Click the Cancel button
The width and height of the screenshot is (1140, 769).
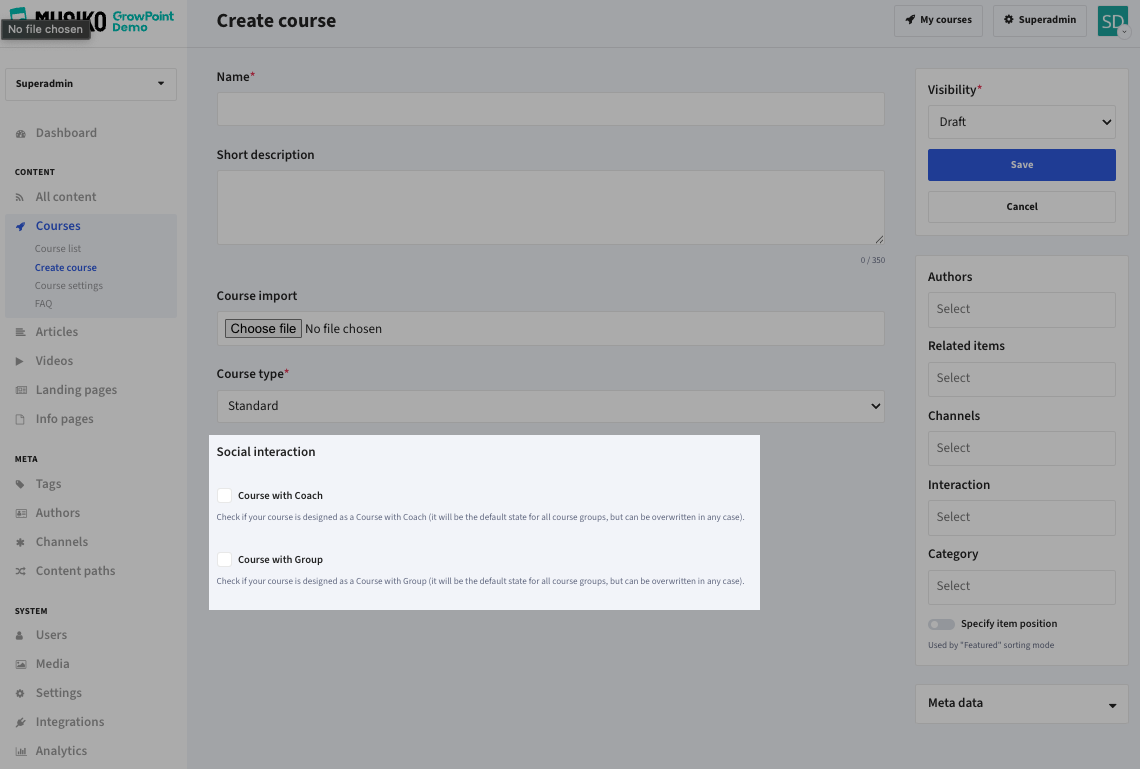click(1021, 207)
